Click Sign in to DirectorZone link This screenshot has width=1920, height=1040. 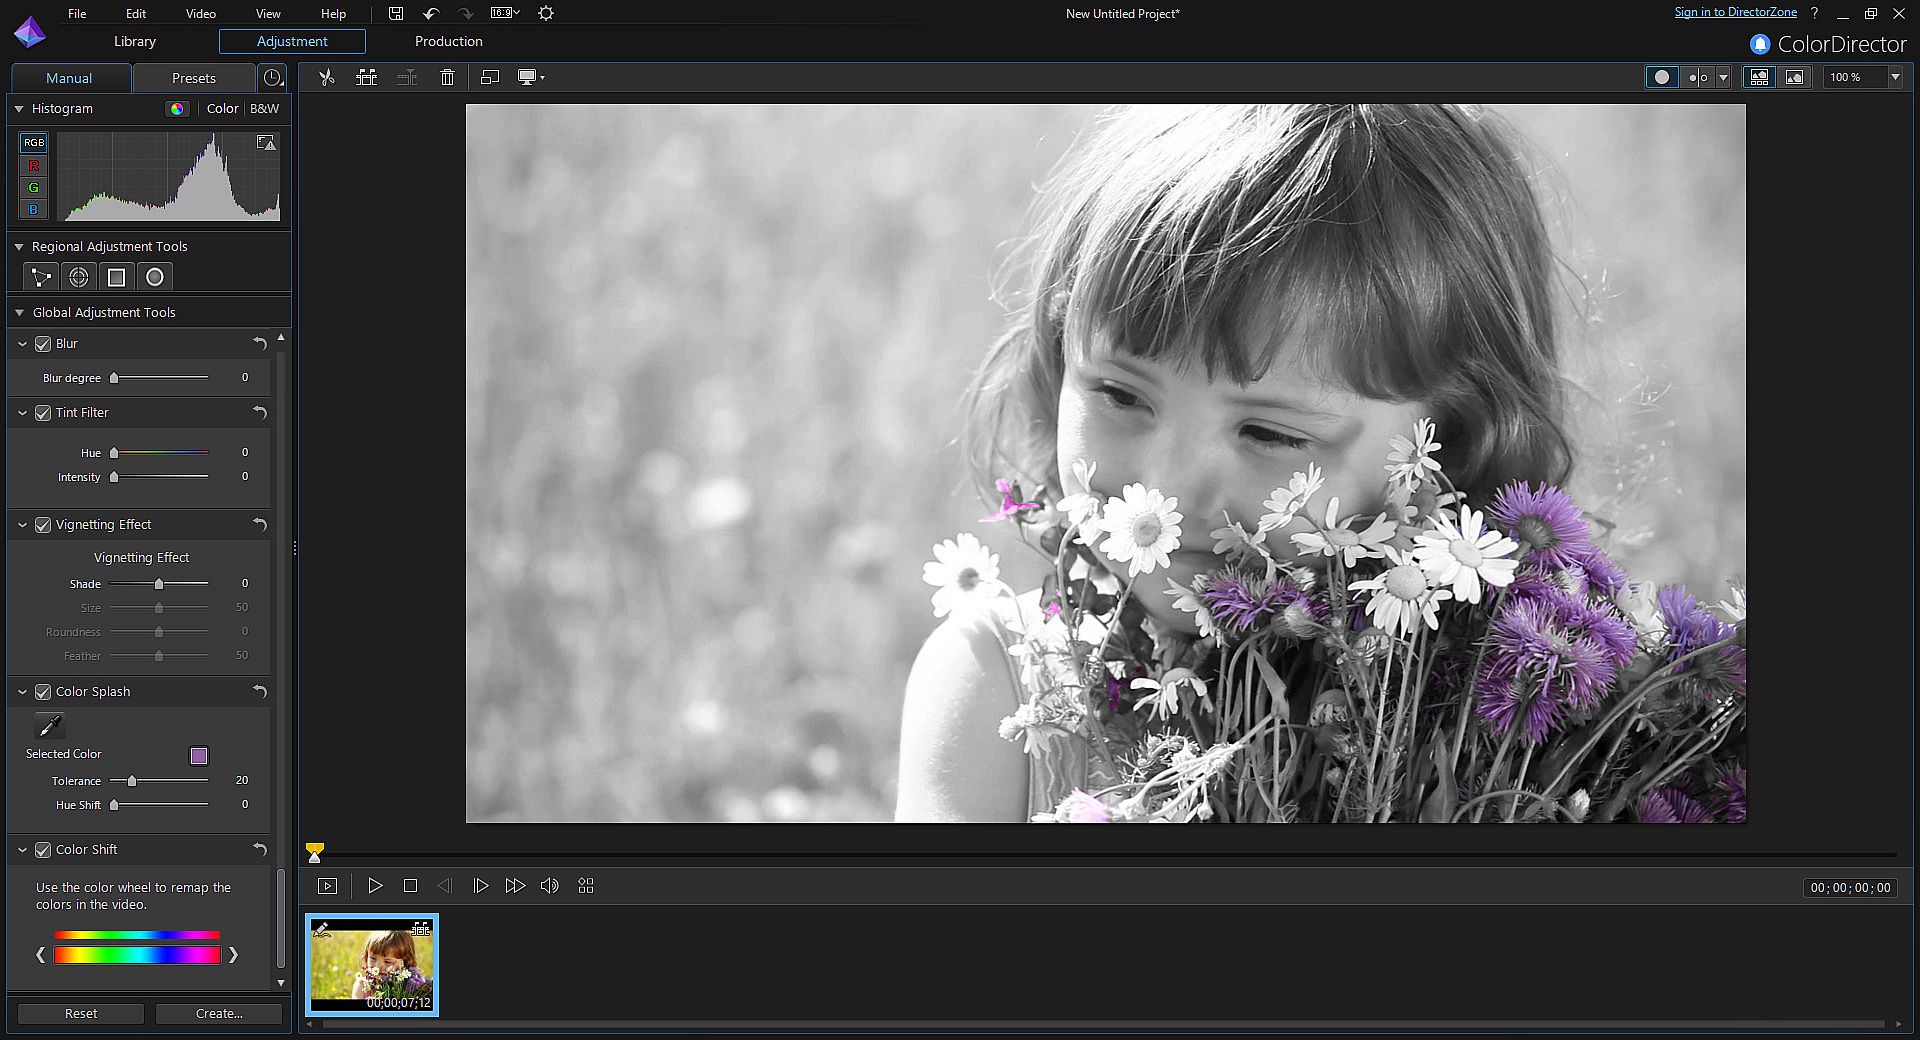tap(1735, 12)
